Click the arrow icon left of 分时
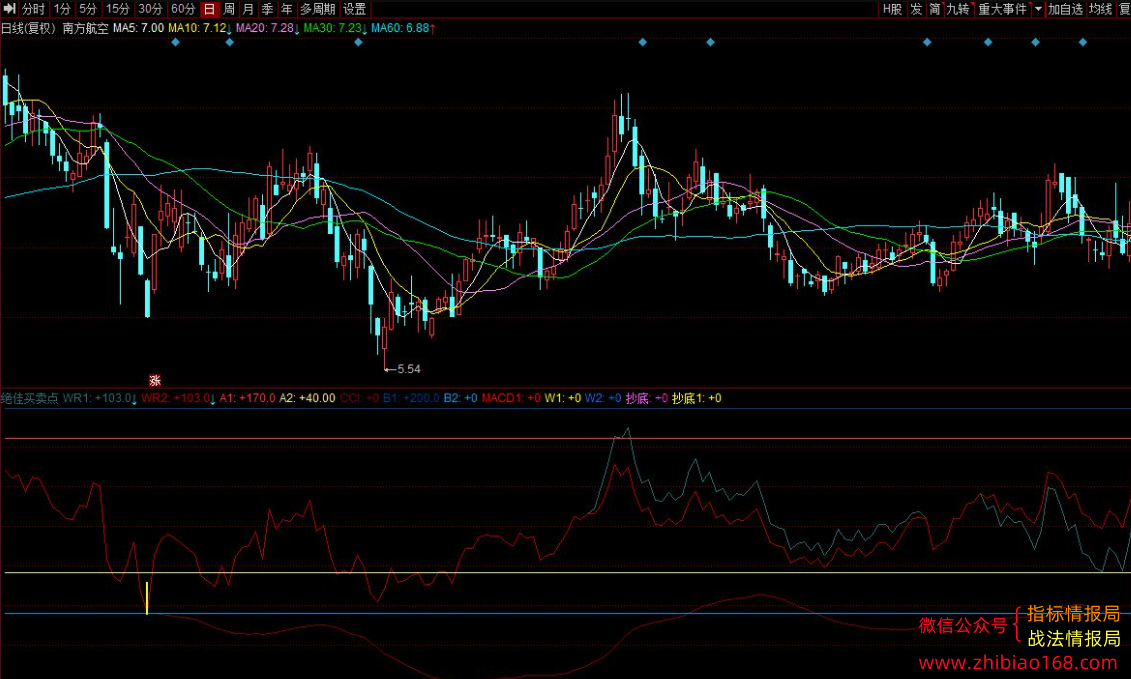The image size is (1131, 679). (9, 9)
